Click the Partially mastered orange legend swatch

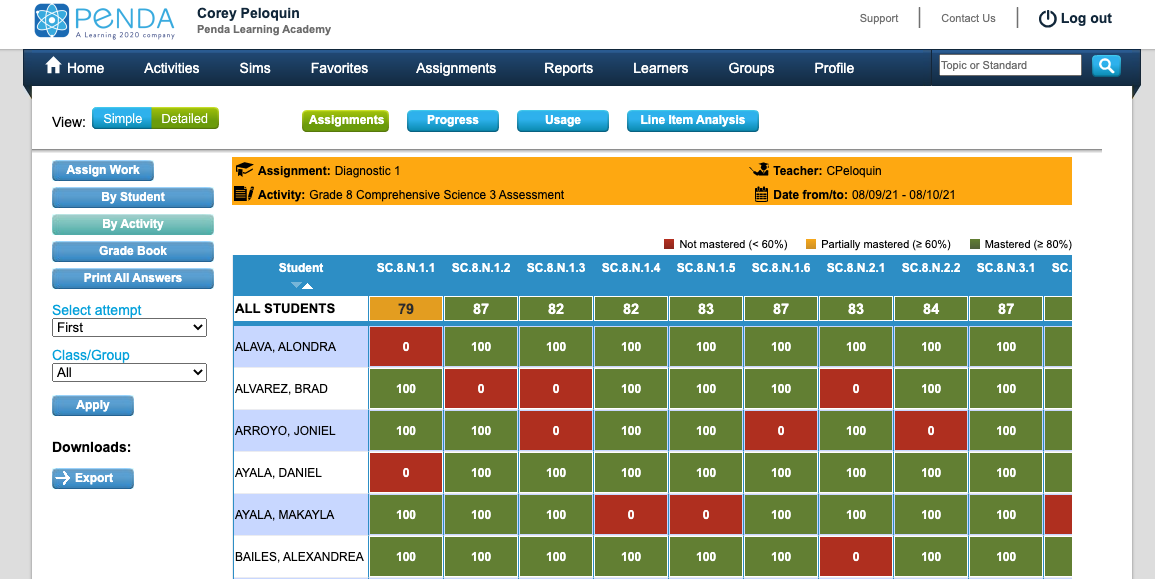(811, 244)
